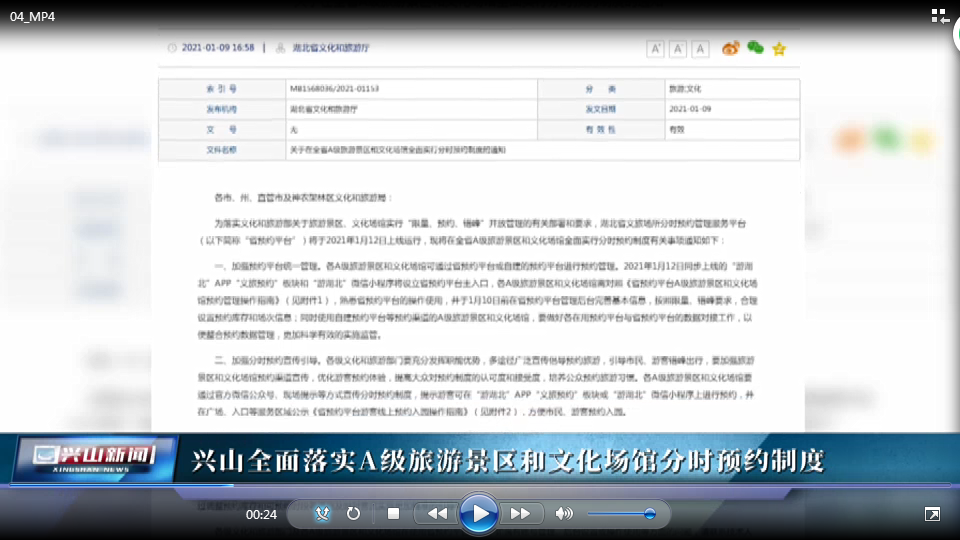Toggle shuffle mode in the player
The height and width of the screenshot is (540, 960).
[322, 514]
